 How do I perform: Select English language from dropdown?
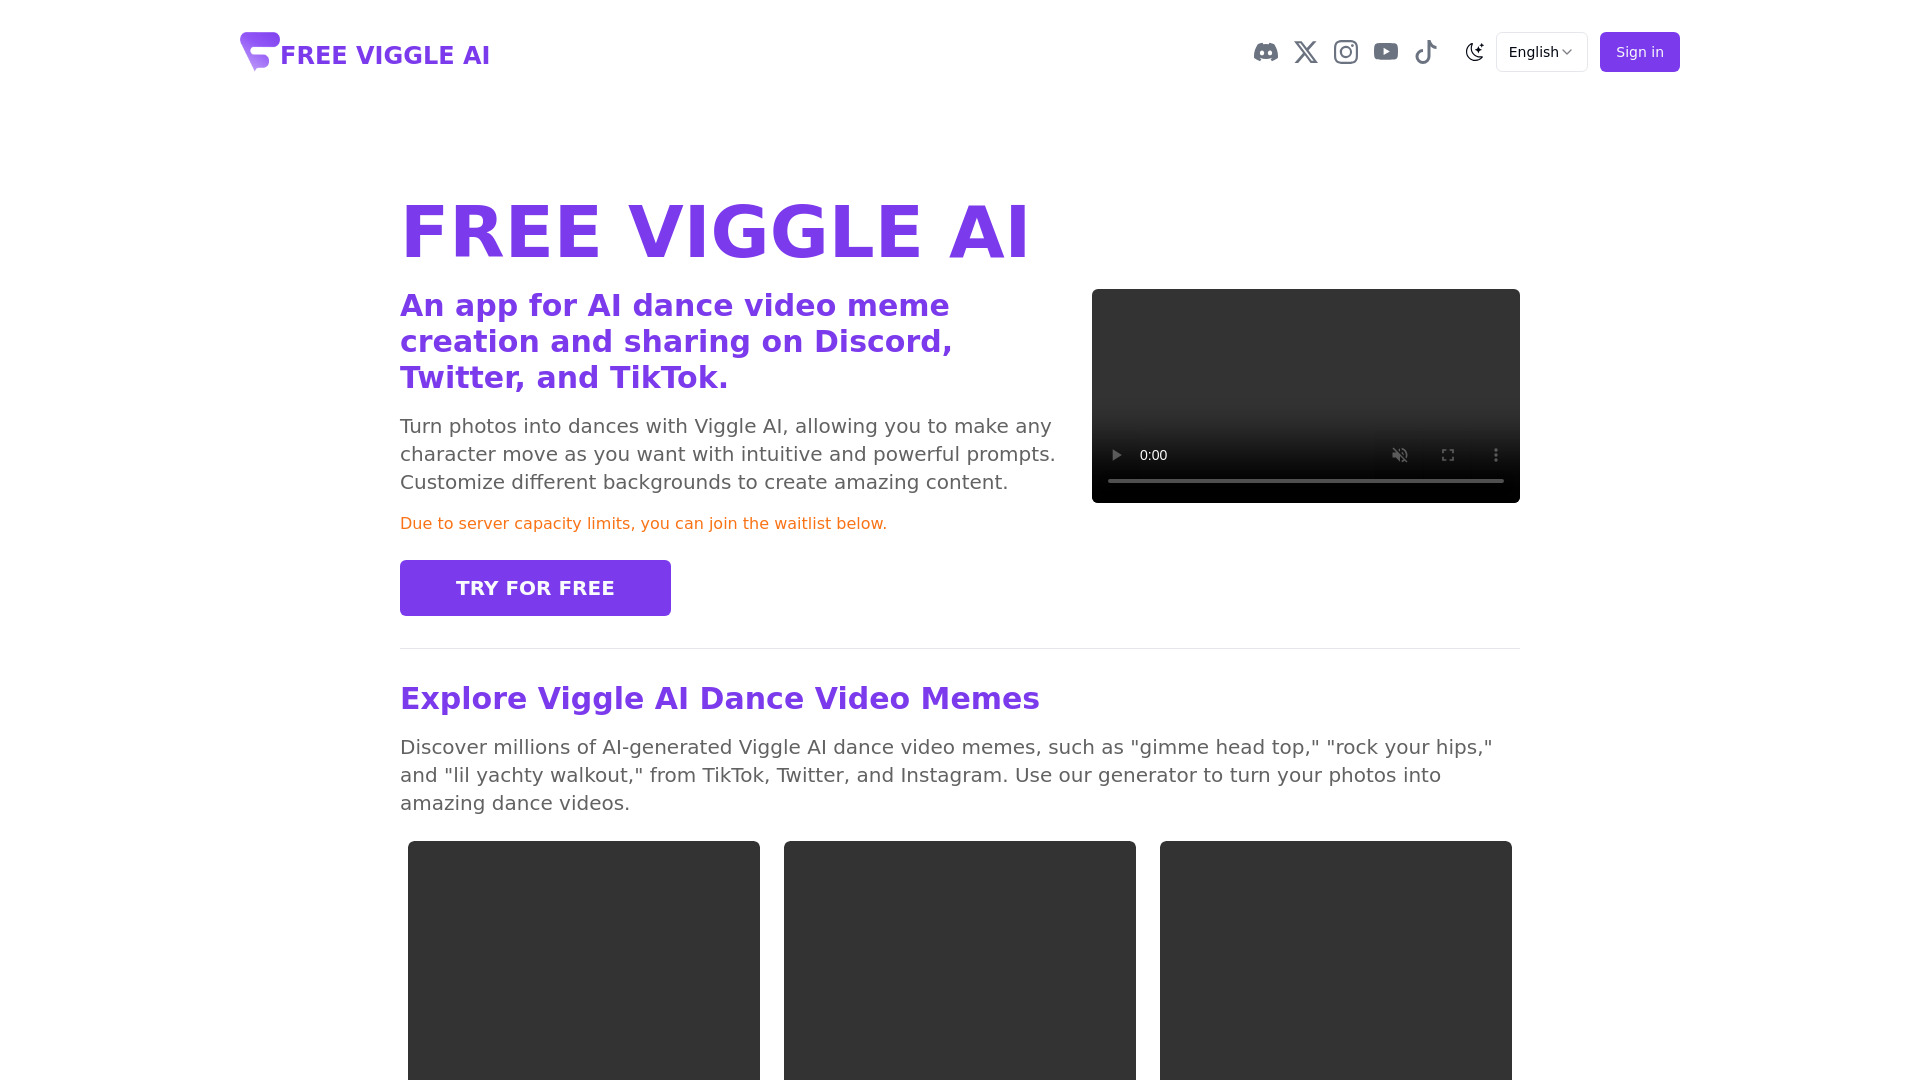(1542, 51)
